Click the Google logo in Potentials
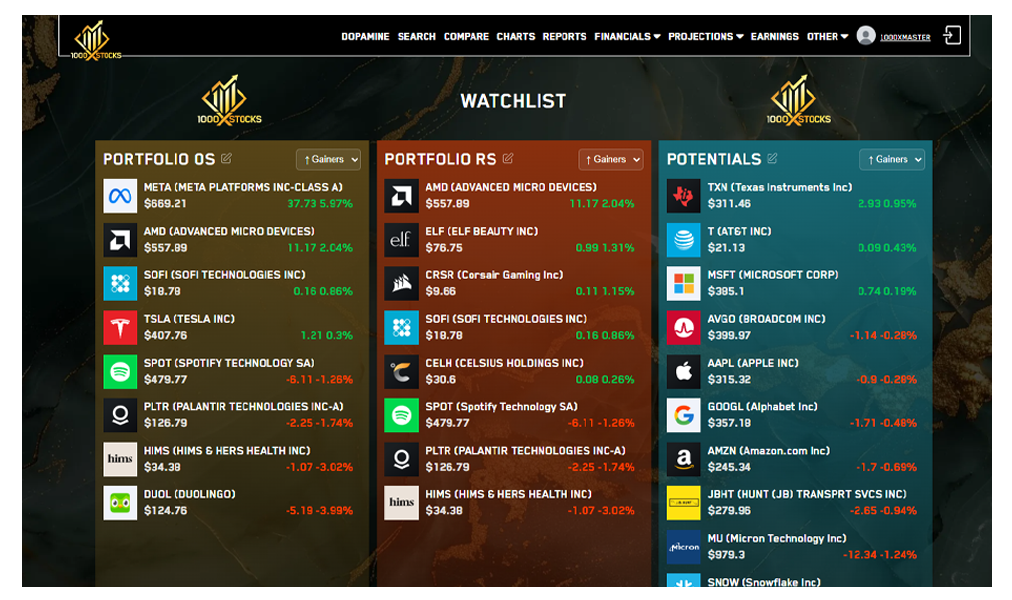The height and width of the screenshot is (600, 1012). tap(683, 415)
